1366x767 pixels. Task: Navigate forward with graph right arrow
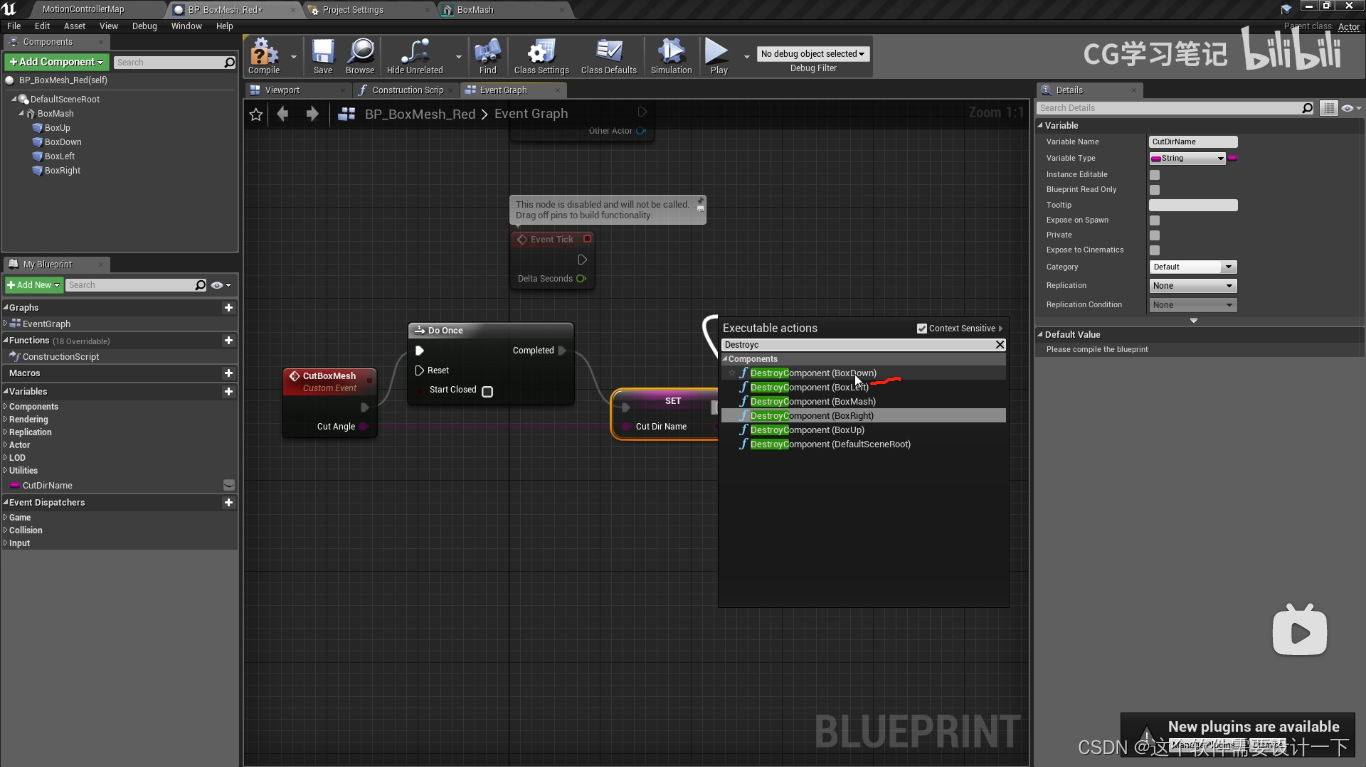tap(312, 114)
